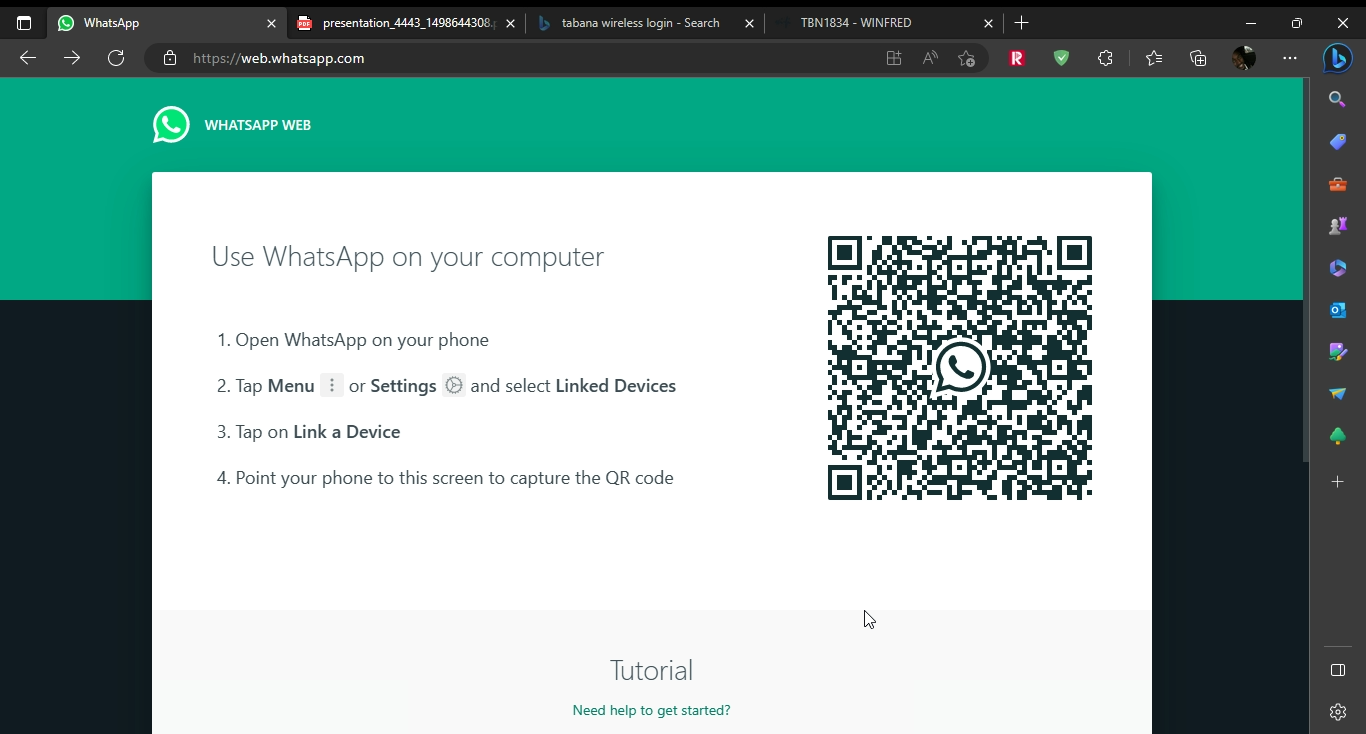Open the sidebar settings gear icon
The width and height of the screenshot is (1366, 734).
pos(1338,712)
